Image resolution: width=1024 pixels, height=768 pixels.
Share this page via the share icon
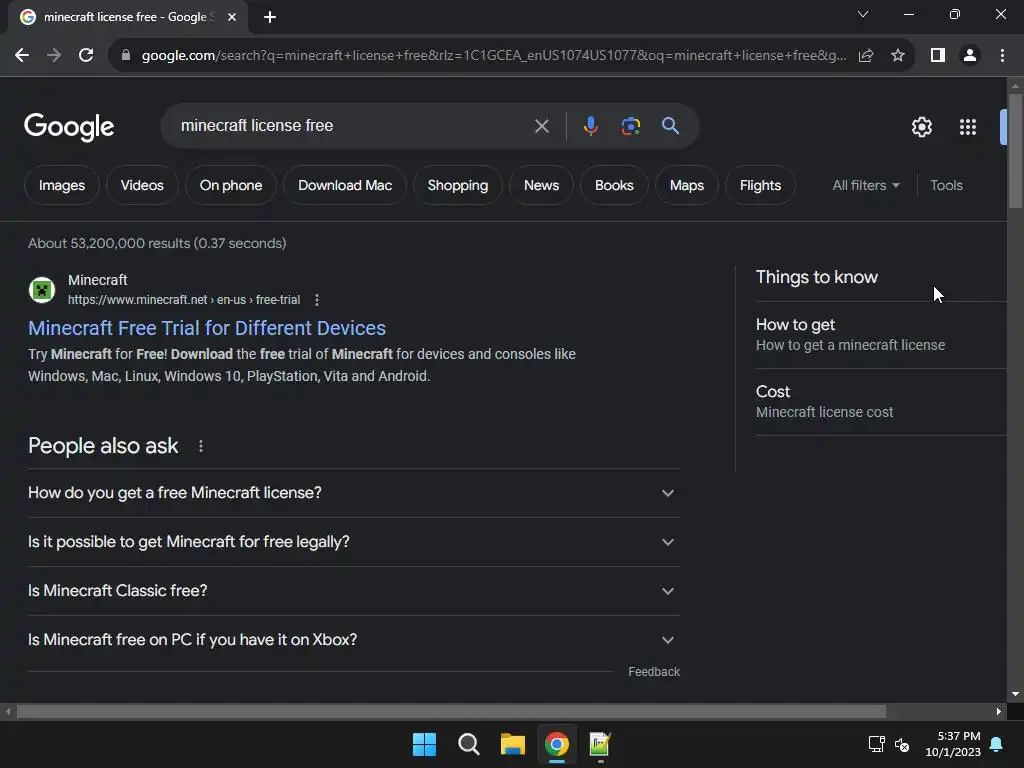866,56
